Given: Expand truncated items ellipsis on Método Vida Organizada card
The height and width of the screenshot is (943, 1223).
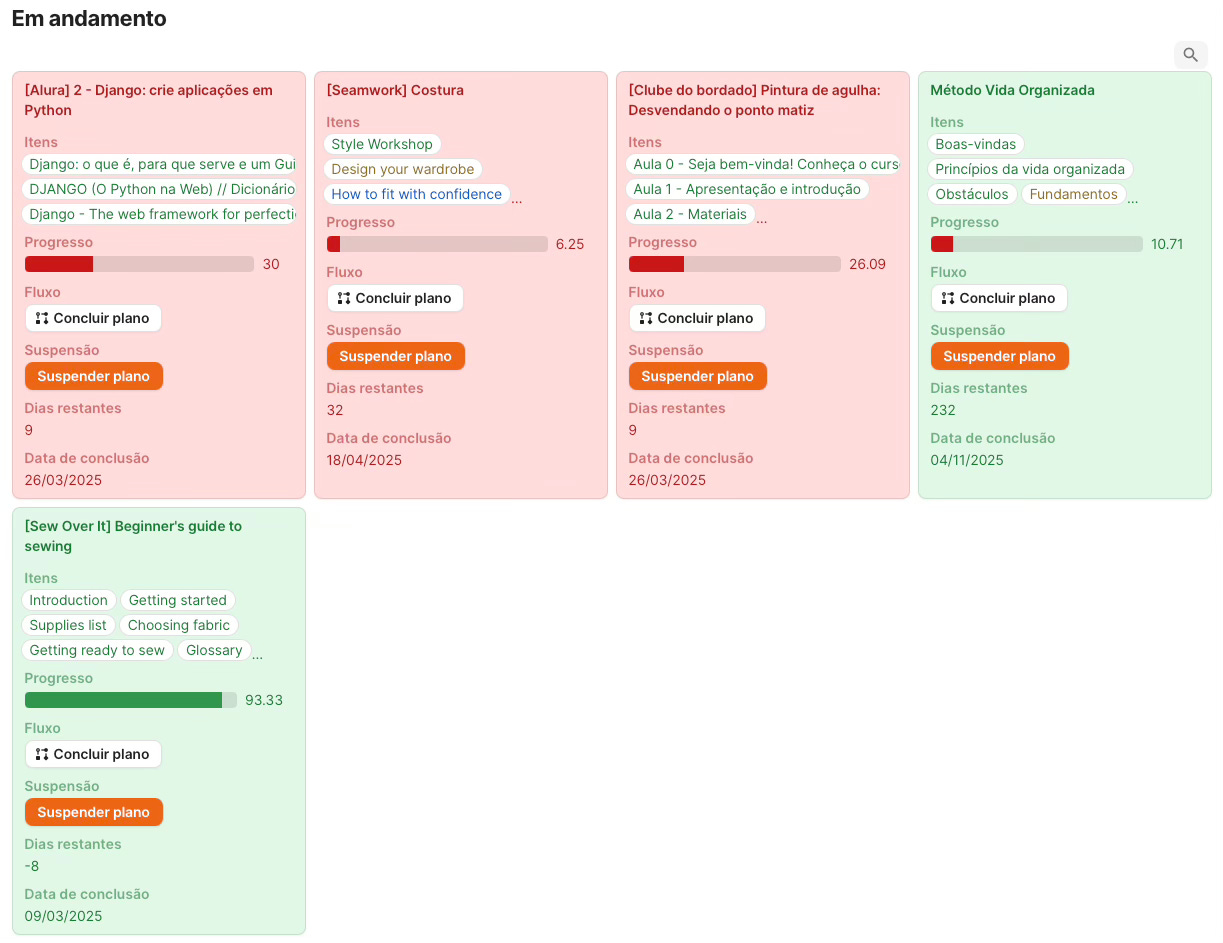Looking at the screenshot, I should (1133, 199).
